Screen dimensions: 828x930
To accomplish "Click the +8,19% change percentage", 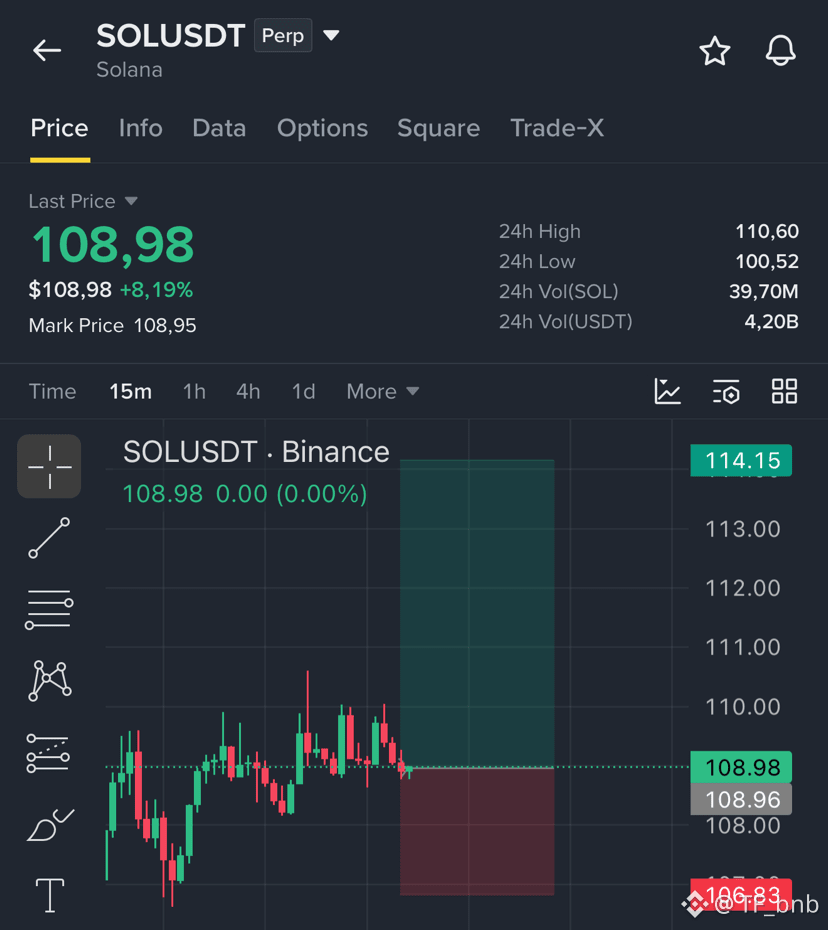I will (157, 290).
